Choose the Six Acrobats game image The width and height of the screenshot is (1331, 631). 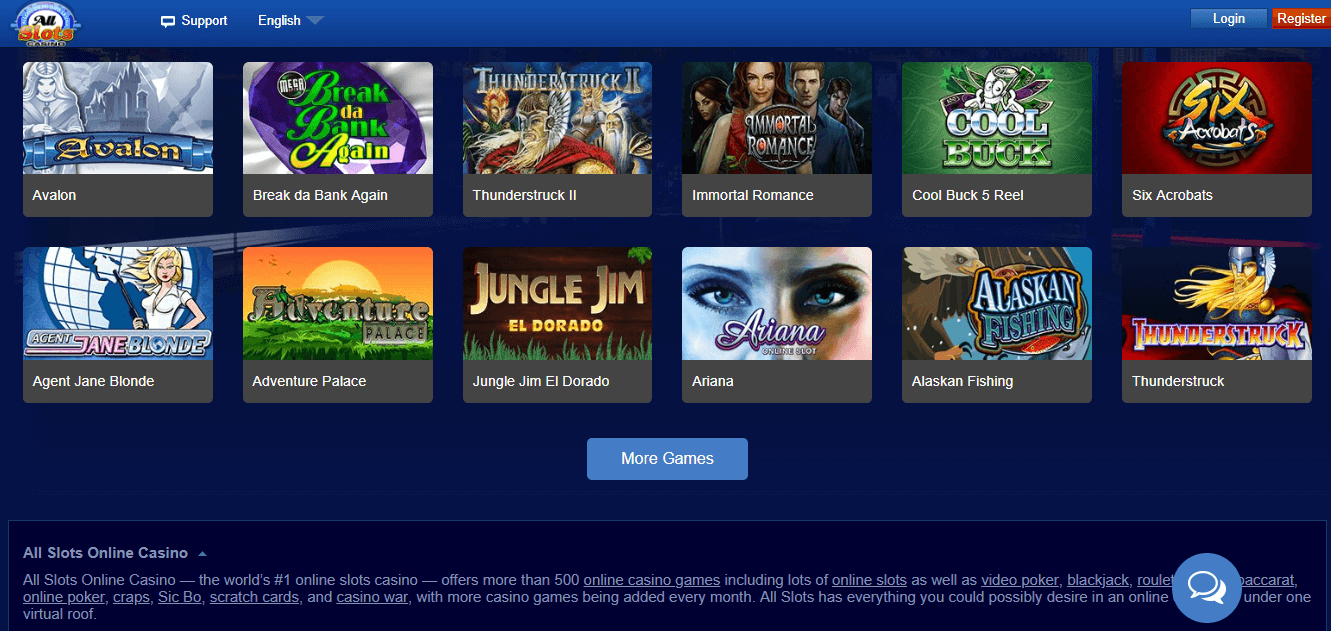coord(1217,118)
